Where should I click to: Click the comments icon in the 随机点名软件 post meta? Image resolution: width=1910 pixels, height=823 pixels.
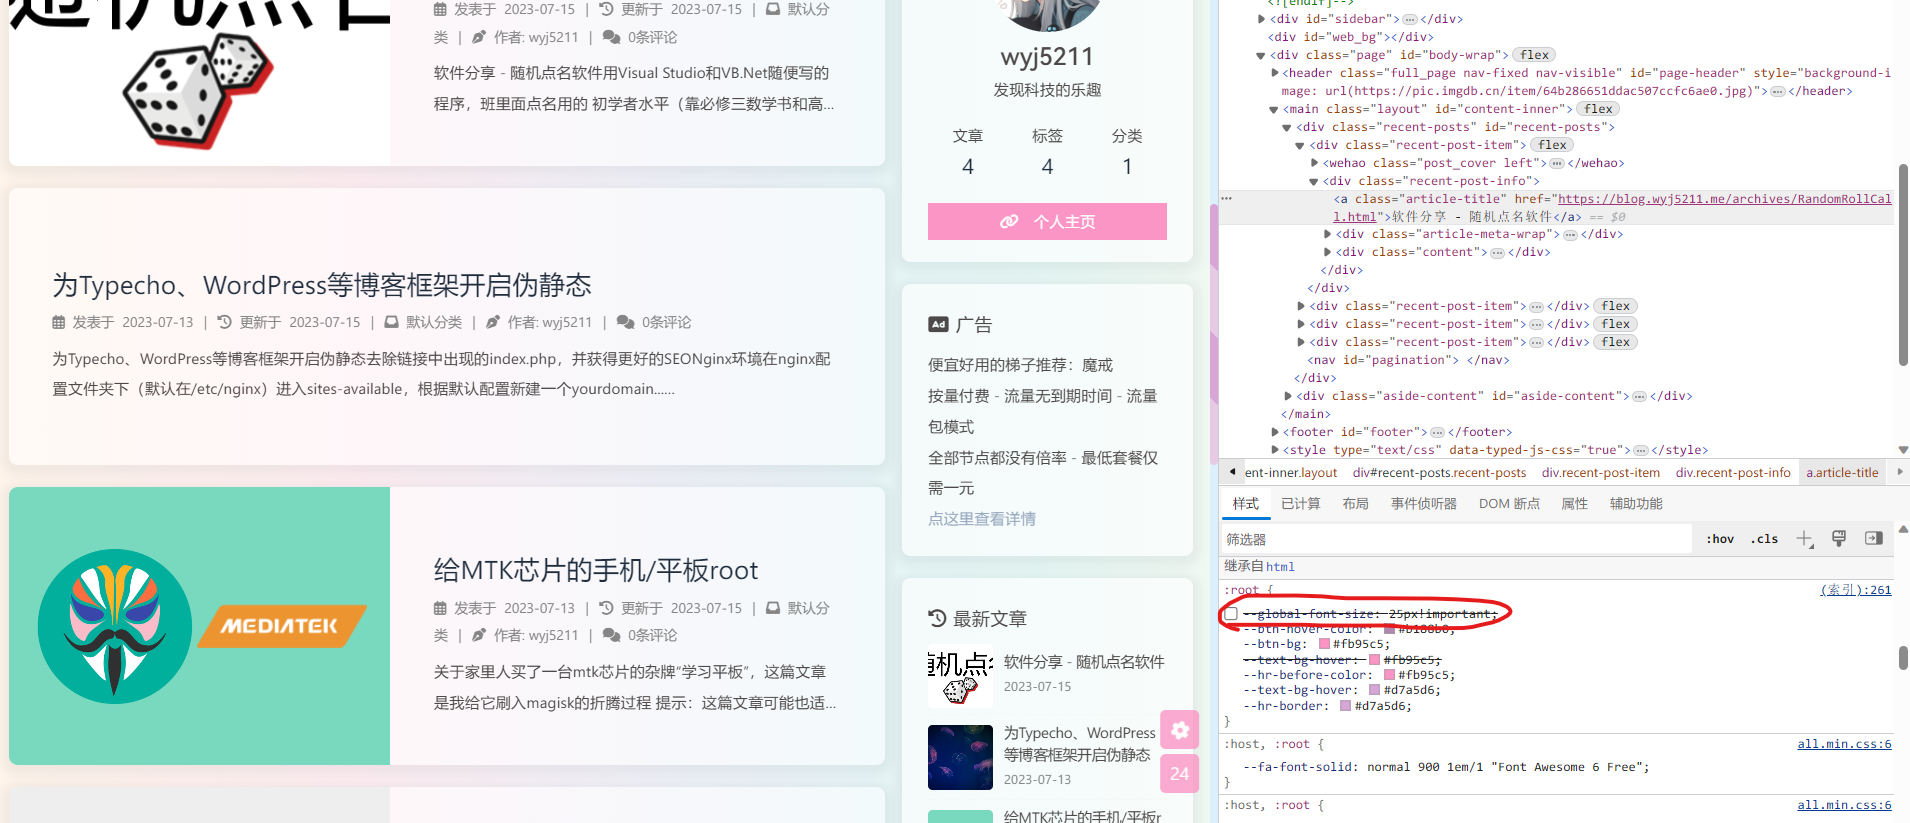pos(611,37)
